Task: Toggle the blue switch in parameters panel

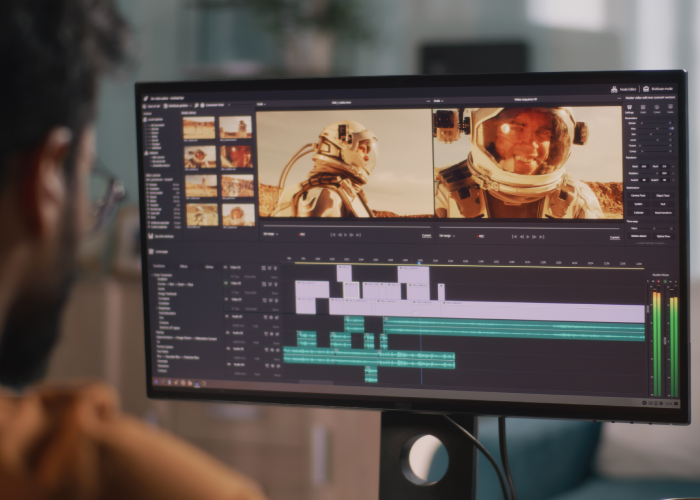Action: pyautogui.click(x=671, y=128)
